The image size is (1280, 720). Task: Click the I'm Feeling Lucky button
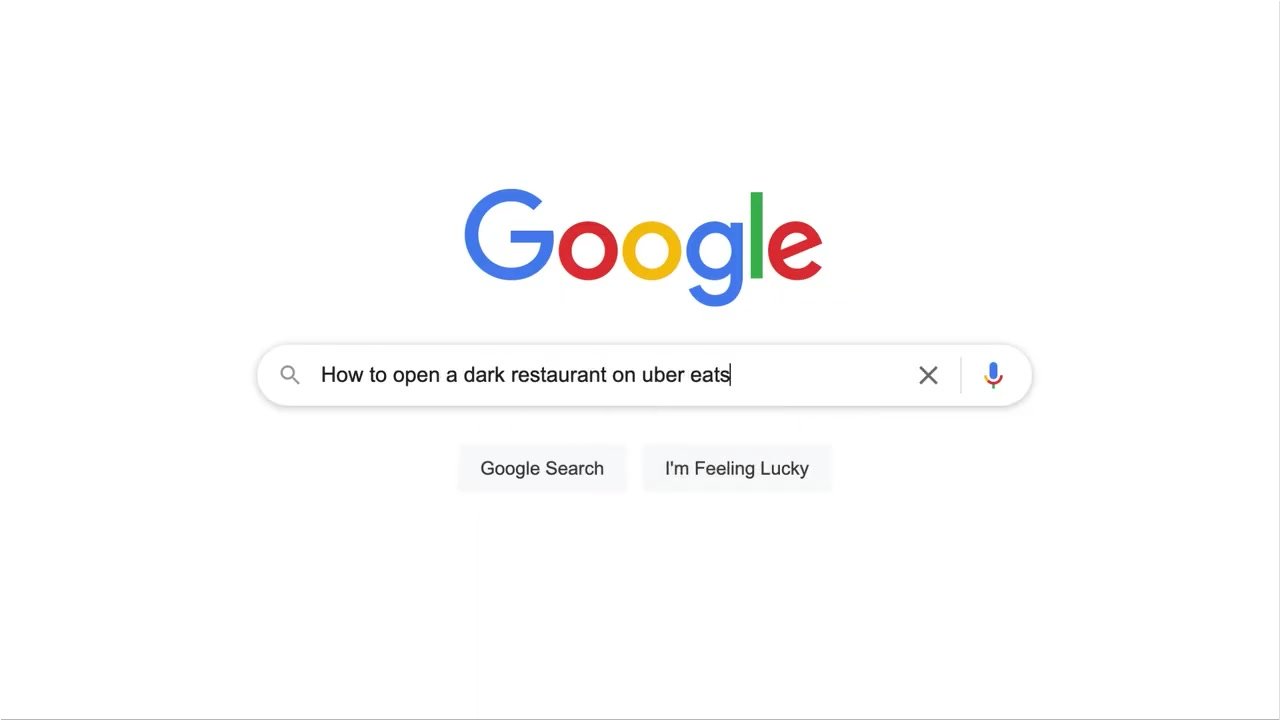(x=737, y=468)
